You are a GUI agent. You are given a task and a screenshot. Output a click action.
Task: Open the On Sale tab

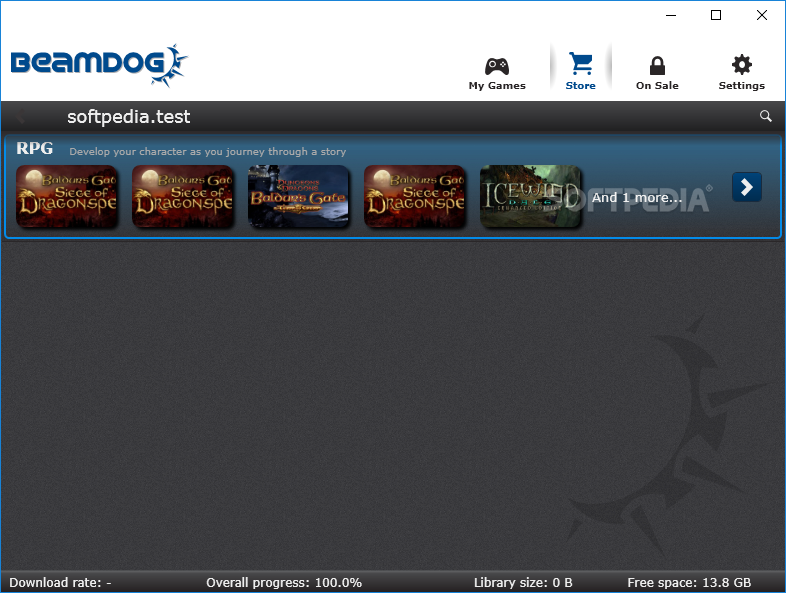pyautogui.click(x=657, y=74)
